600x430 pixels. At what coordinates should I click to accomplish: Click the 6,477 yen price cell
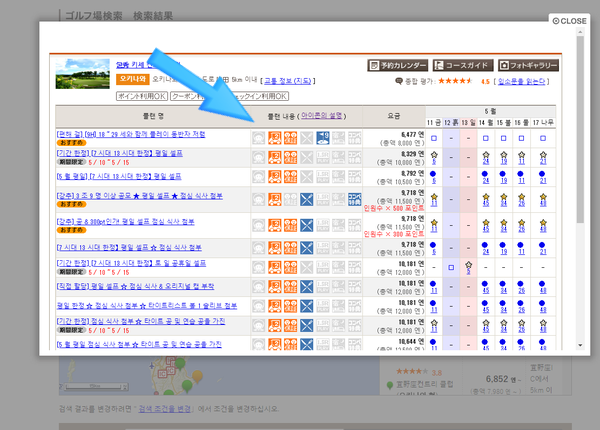pyautogui.click(x=394, y=138)
